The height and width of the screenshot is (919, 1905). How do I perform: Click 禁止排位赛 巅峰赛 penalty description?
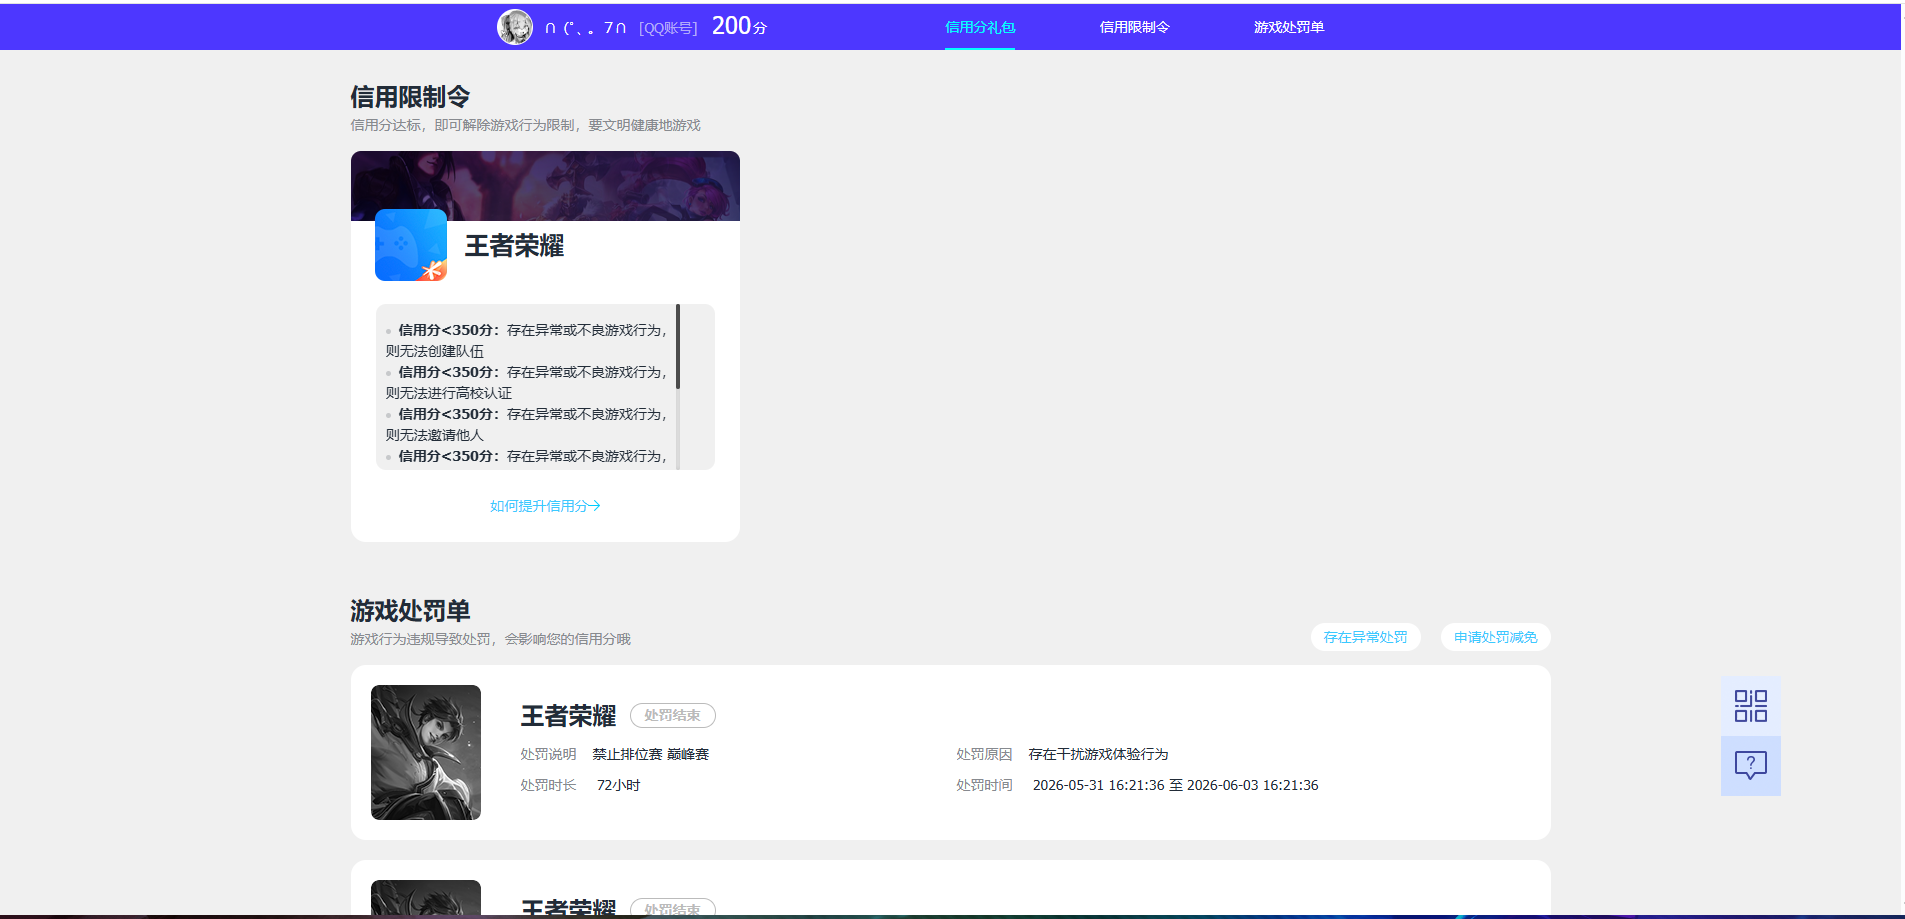650,754
